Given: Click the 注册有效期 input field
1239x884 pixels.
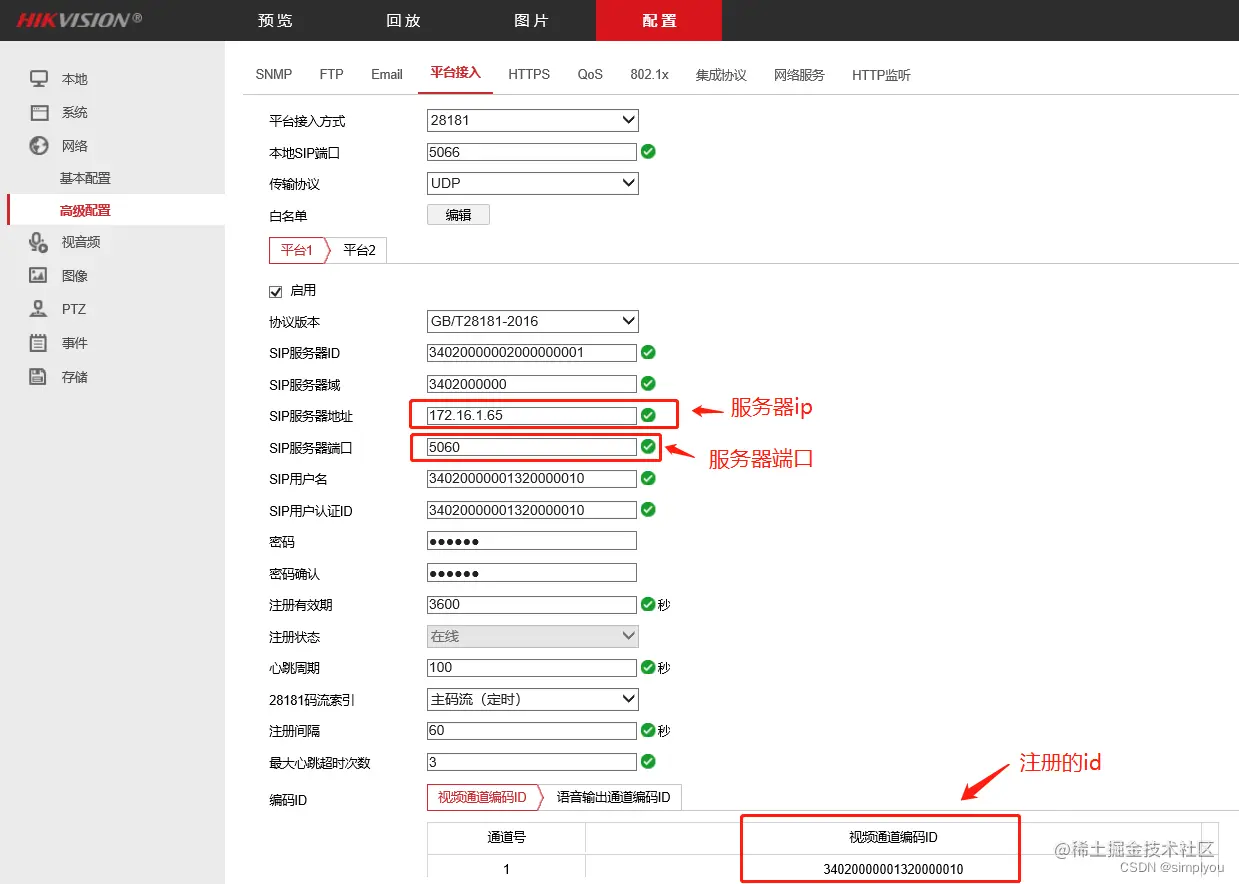Looking at the screenshot, I should [x=532, y=605].
